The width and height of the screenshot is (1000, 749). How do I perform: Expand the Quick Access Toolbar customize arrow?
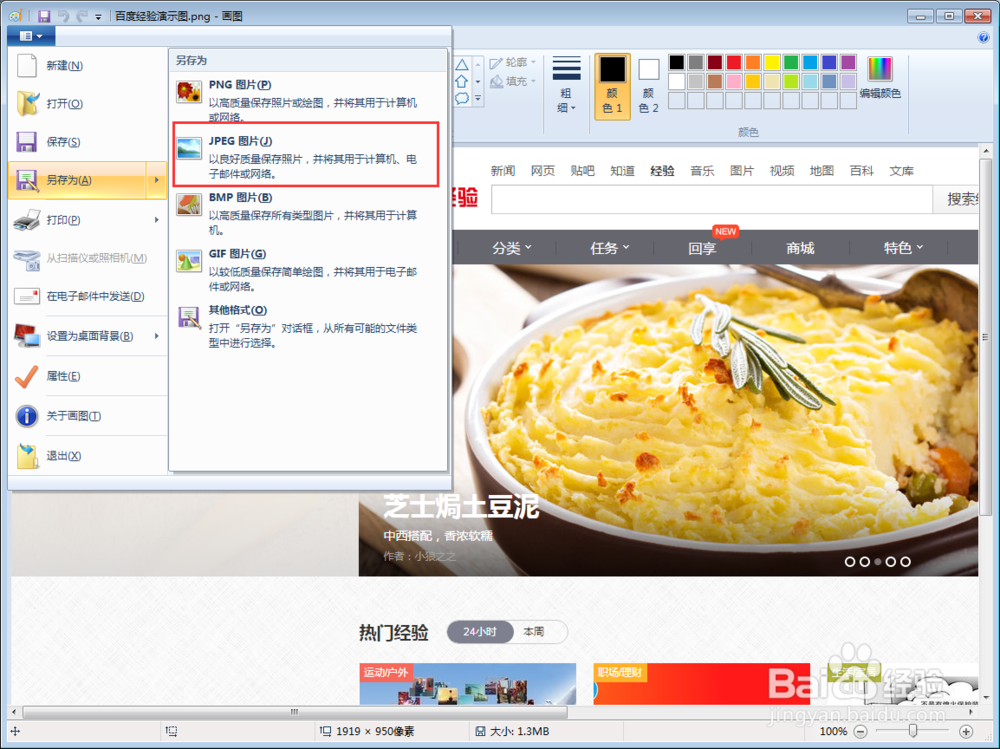coord(96,16)
